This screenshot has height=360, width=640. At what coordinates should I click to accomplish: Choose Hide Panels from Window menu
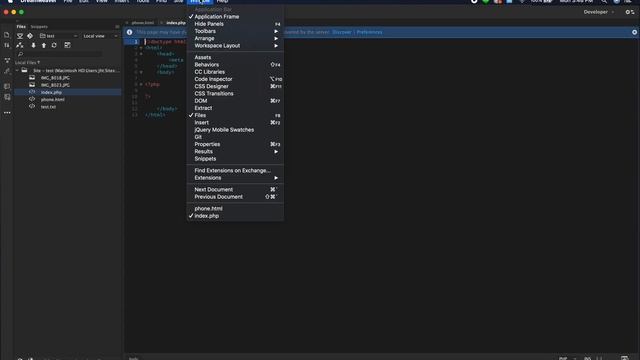pos(236,24)
